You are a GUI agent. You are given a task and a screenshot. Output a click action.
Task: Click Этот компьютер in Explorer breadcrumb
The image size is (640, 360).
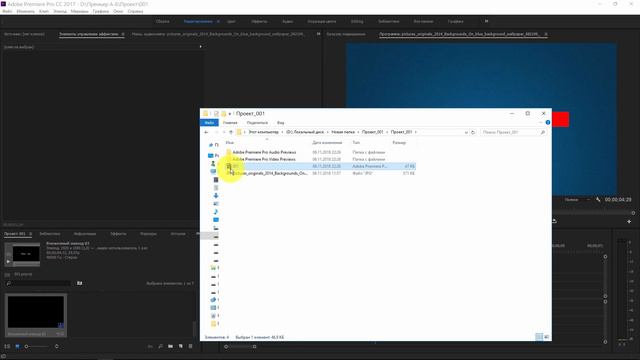point(264,132)
